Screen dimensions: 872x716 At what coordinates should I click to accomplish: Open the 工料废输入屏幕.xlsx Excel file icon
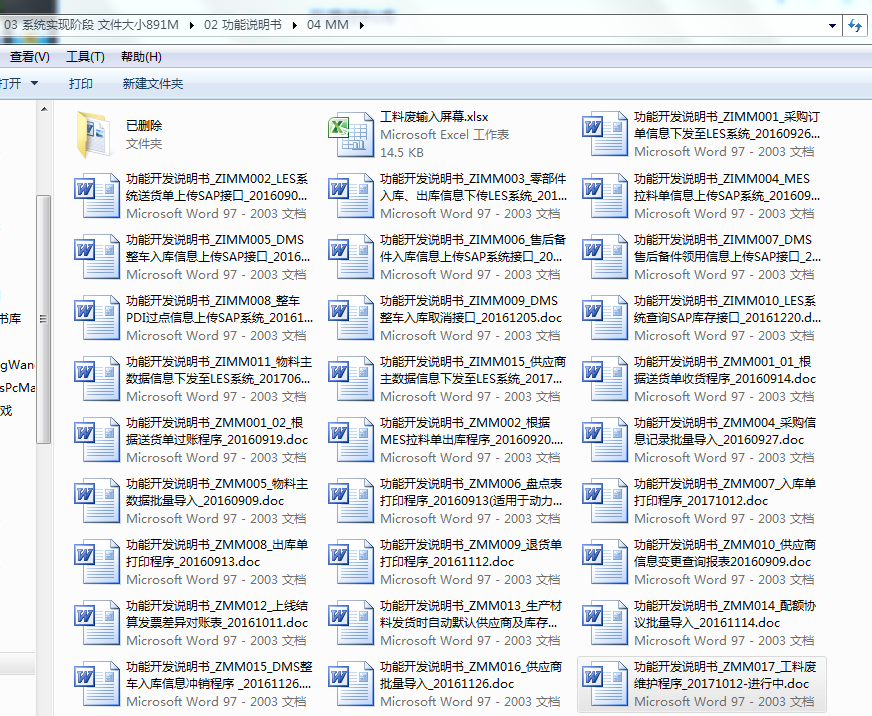351,135
